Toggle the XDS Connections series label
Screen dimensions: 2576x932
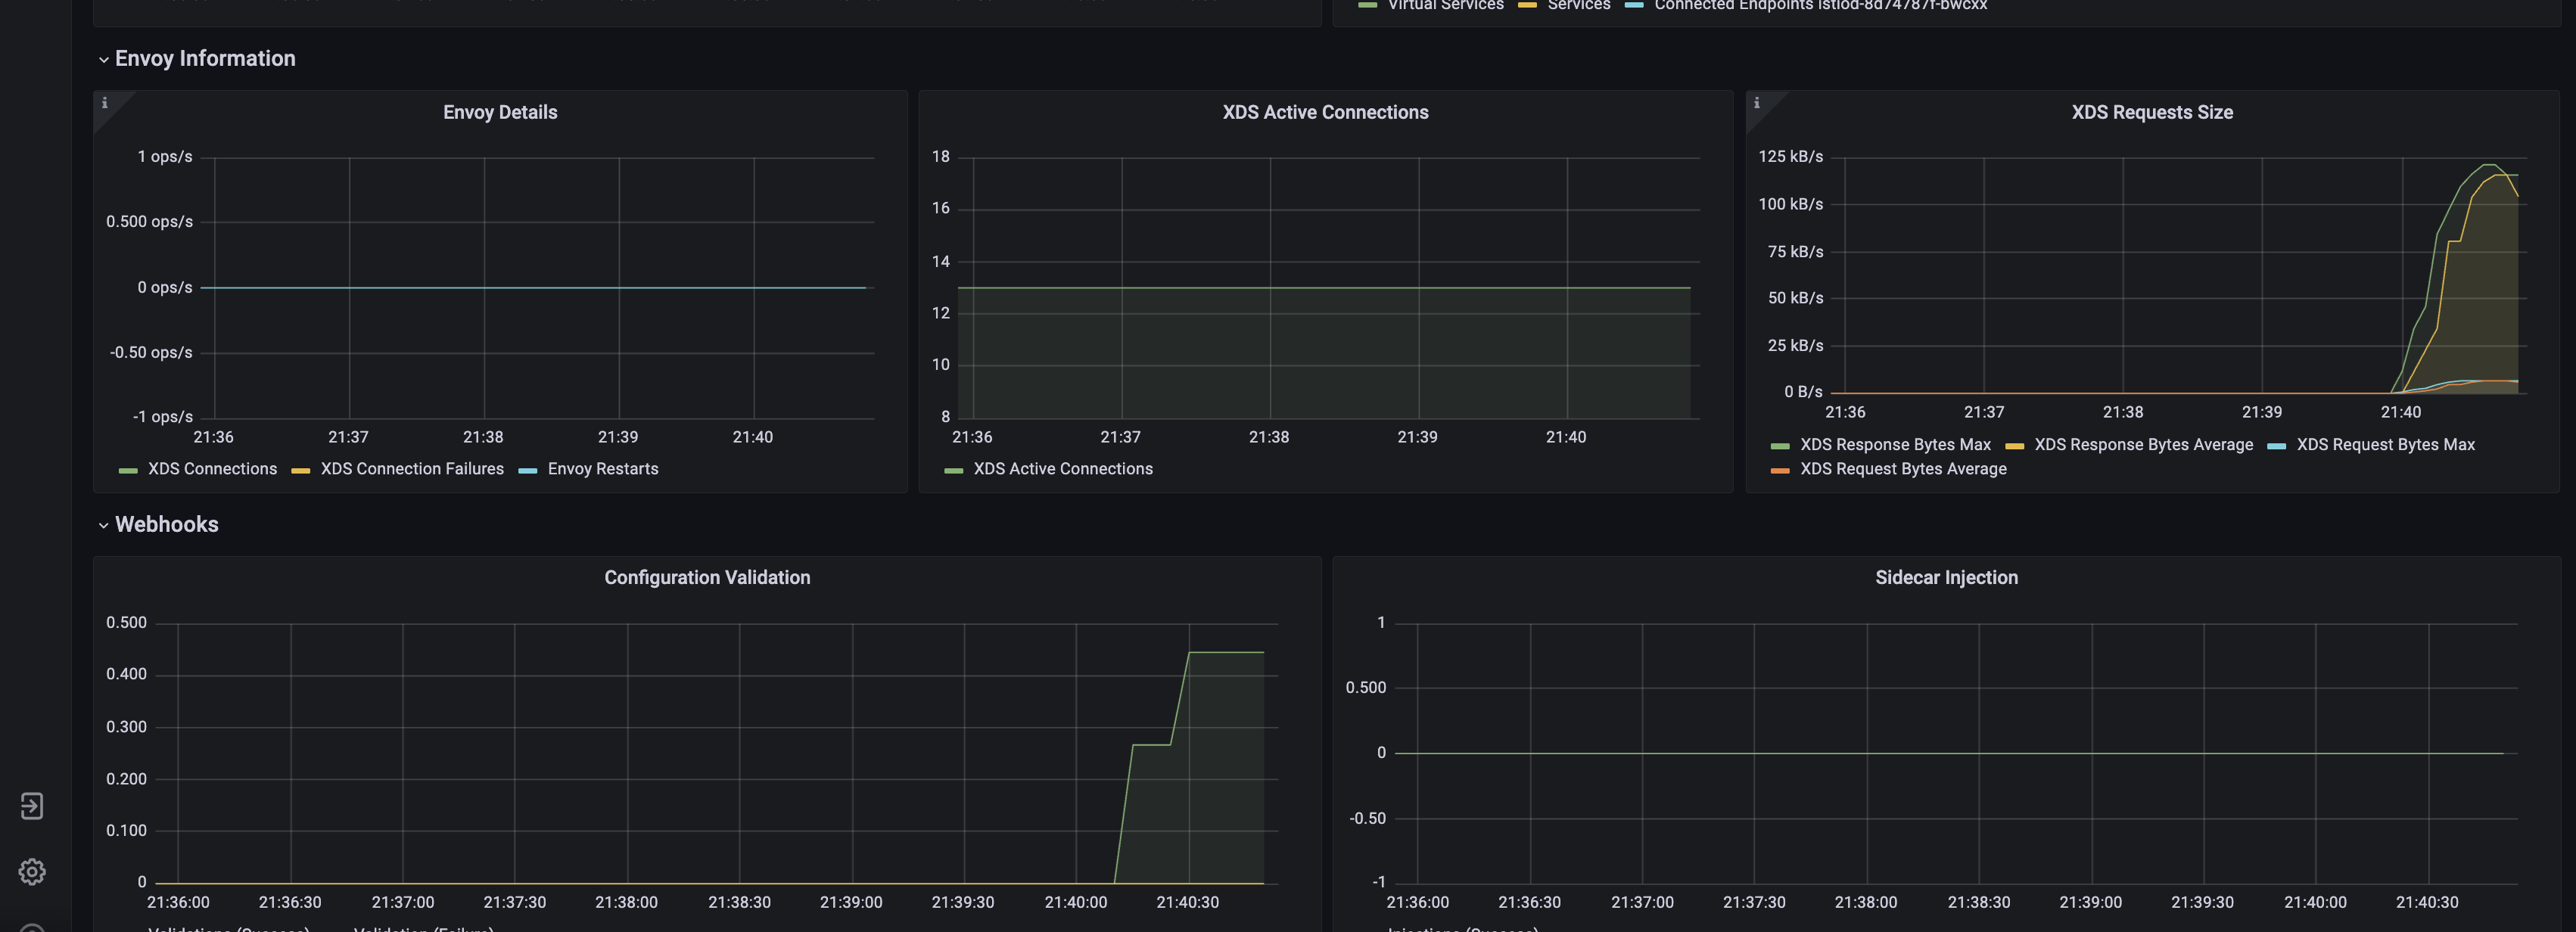212,469
